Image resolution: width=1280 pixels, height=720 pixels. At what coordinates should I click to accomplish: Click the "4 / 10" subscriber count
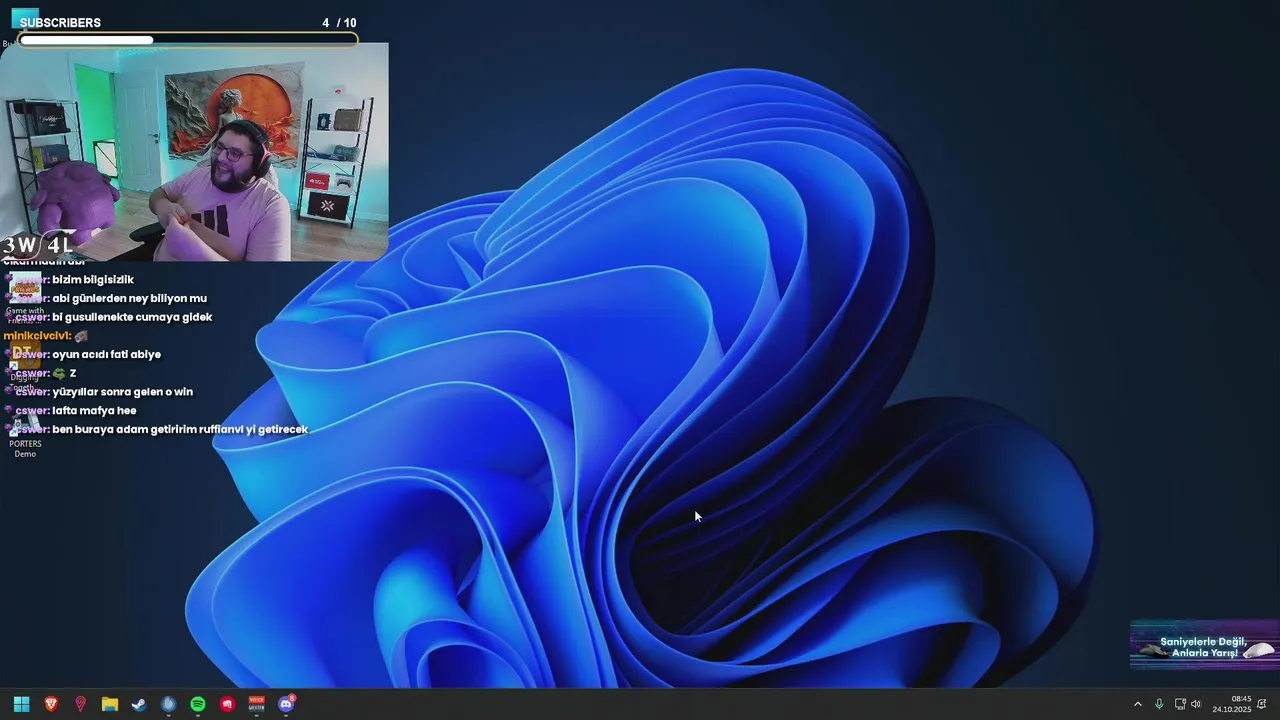(x=339, y=23)
